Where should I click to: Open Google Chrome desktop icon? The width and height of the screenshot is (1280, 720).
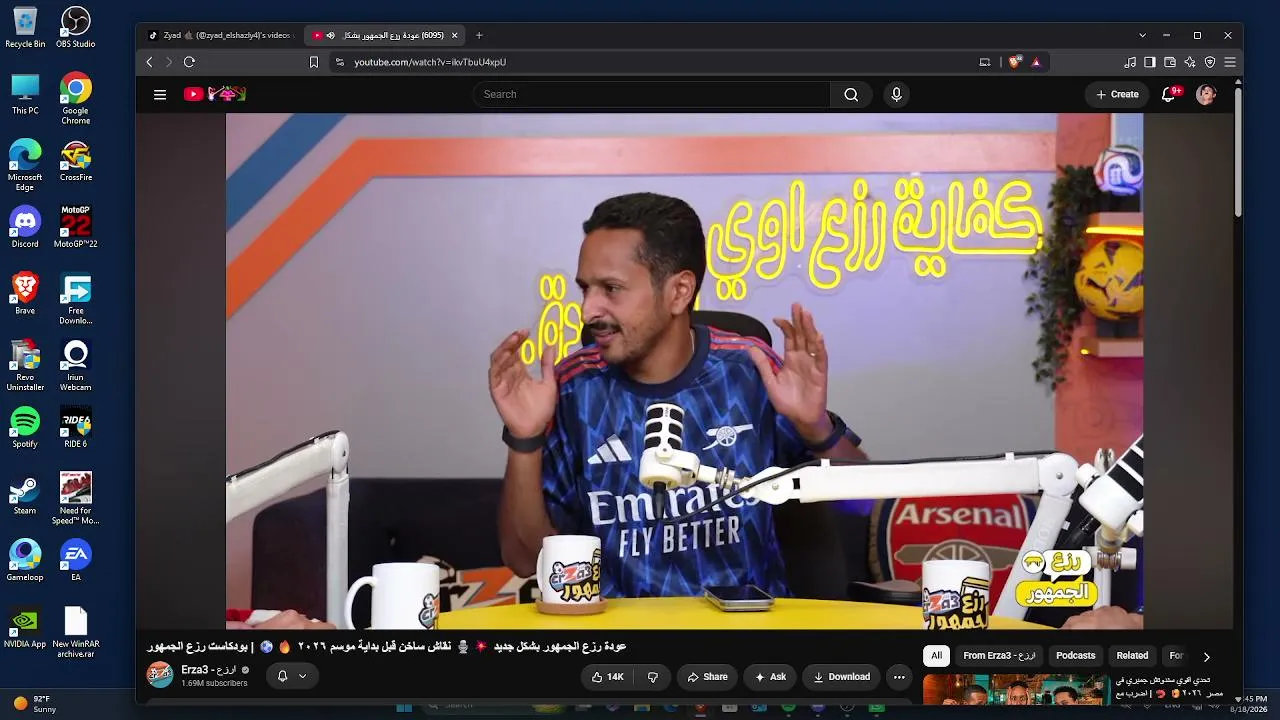pos(75,100)
